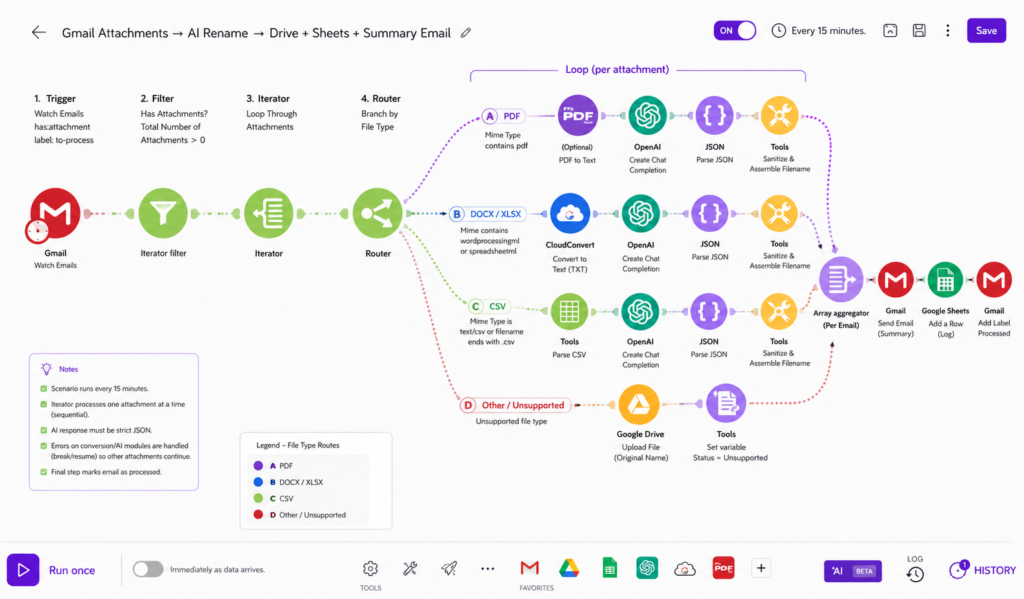Open JSON Parse module in DOCX/XLSX route
Viewport: 1024px width, 599px height.
[709, 213]
